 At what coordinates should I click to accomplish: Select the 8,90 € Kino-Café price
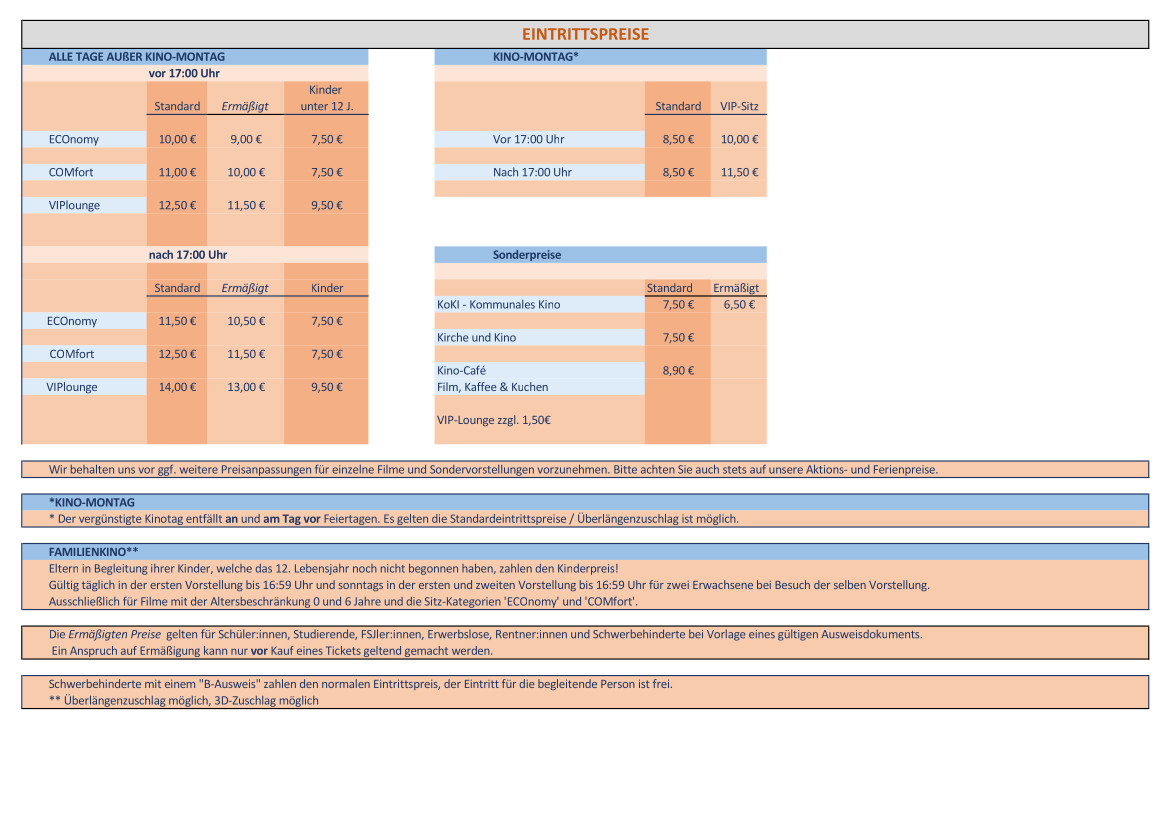tap(677, 370)
